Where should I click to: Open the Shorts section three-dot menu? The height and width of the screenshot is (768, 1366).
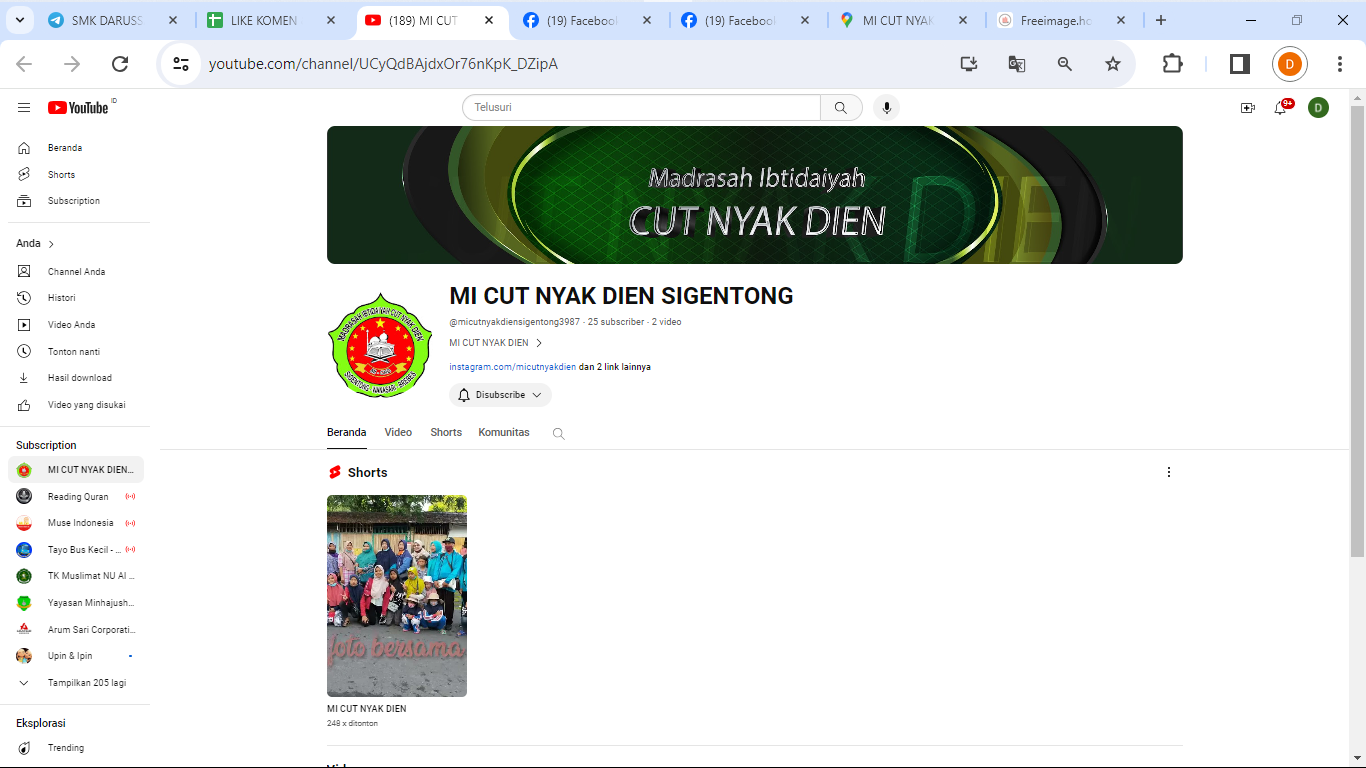(1168, 472)
